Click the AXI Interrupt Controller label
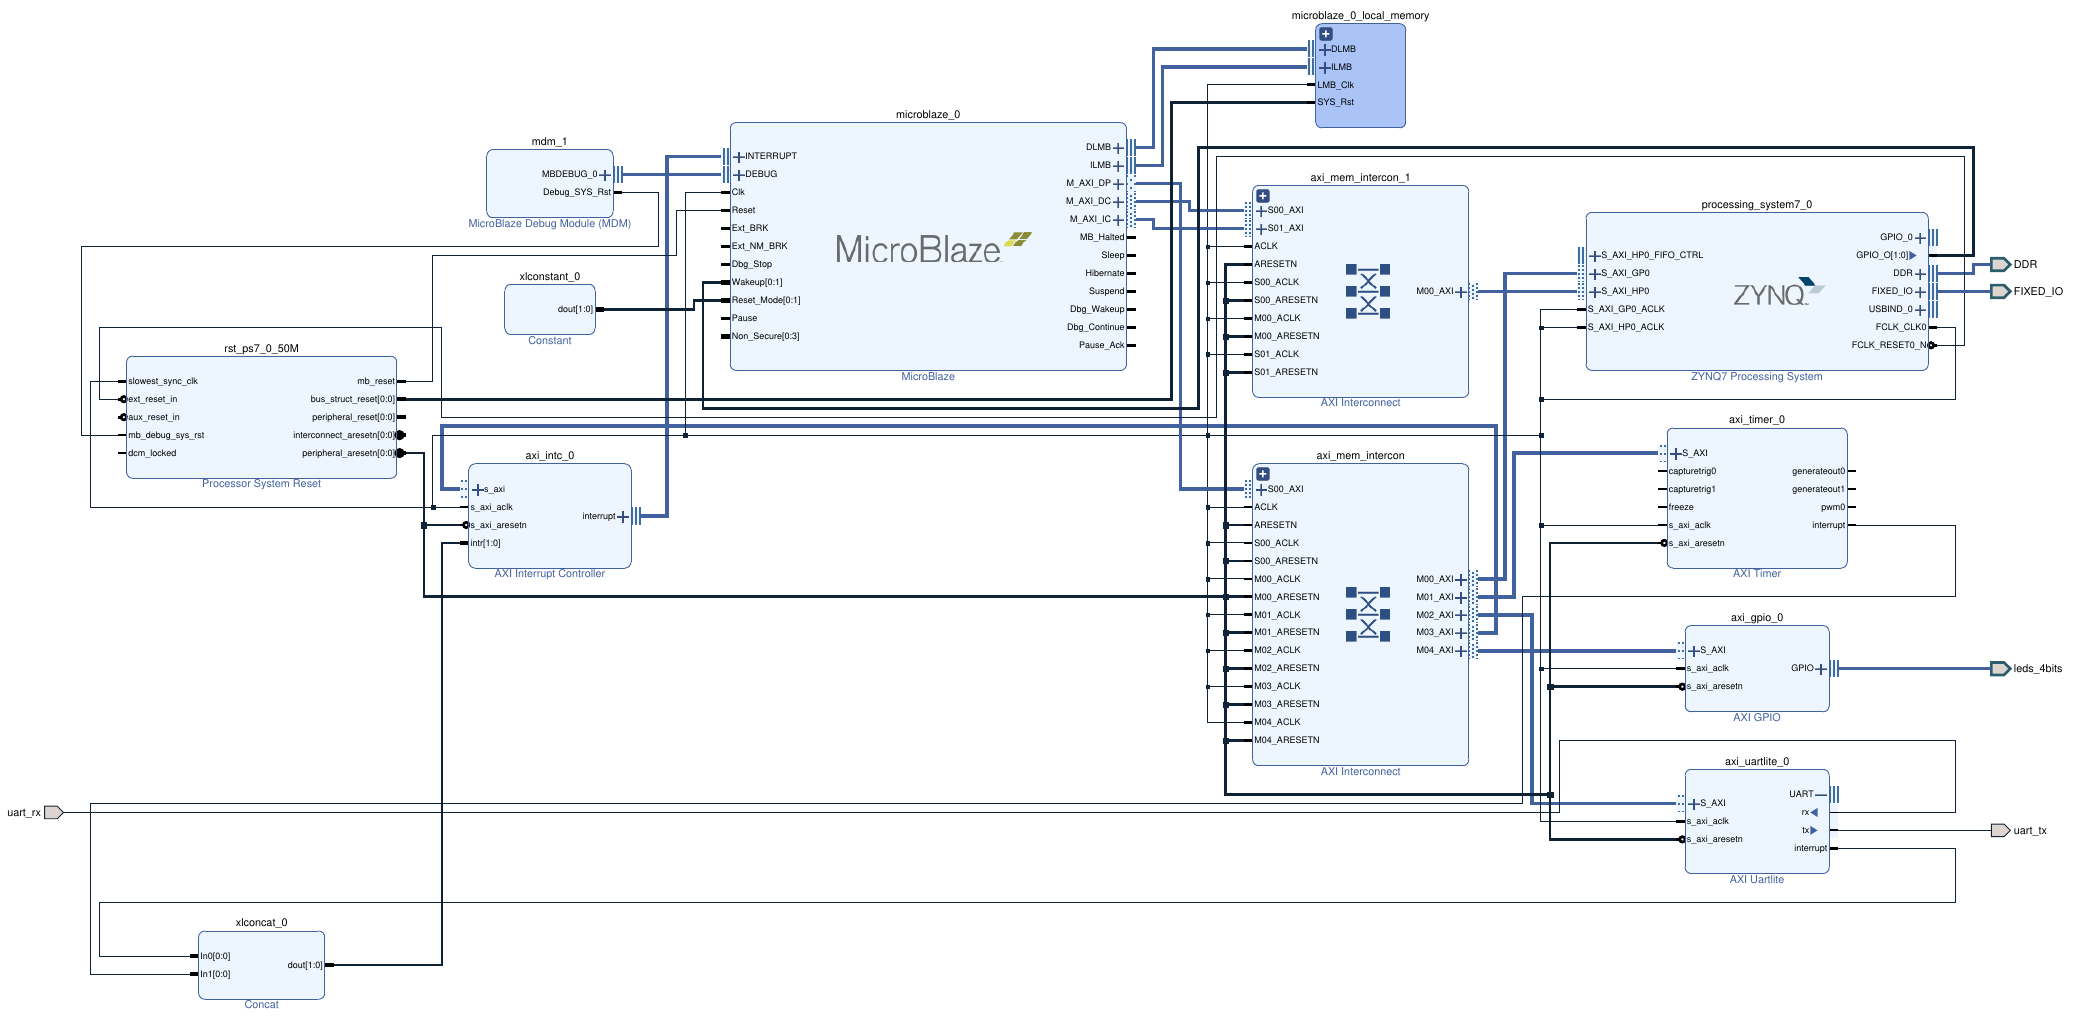2086x1024 pixels. click(x=549, y=574)
